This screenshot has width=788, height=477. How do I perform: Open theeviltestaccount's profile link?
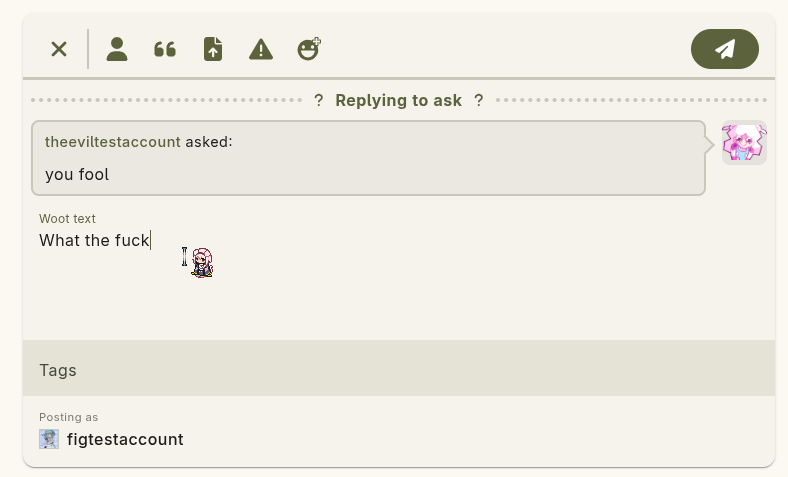(113, 142)
